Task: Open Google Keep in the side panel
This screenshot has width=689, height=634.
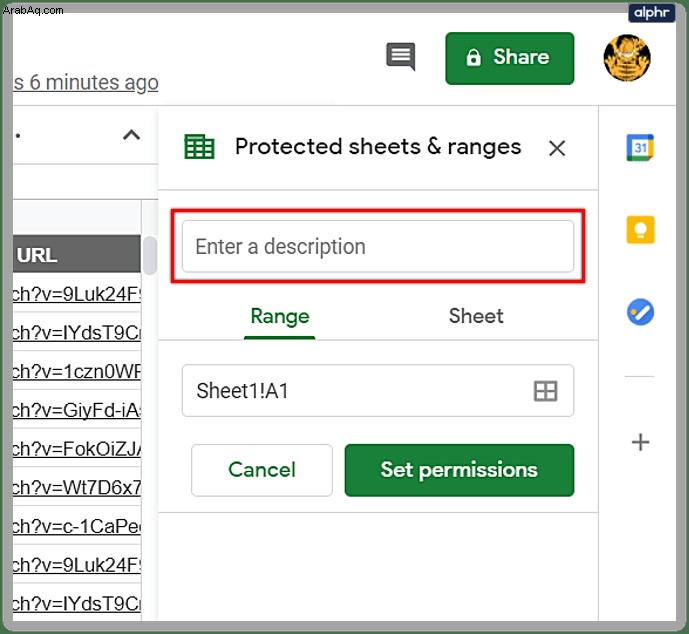Action: (640, 230)
